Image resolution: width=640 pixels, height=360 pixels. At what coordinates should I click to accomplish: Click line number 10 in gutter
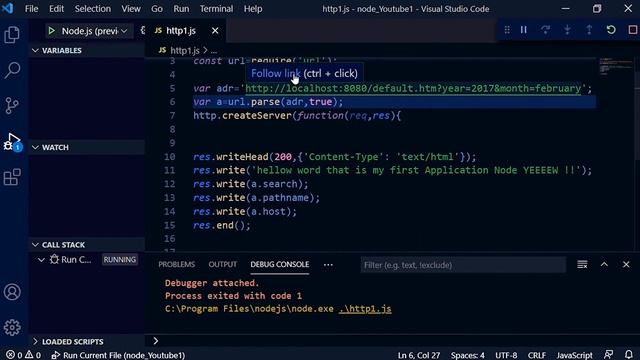tap(169, 157)
